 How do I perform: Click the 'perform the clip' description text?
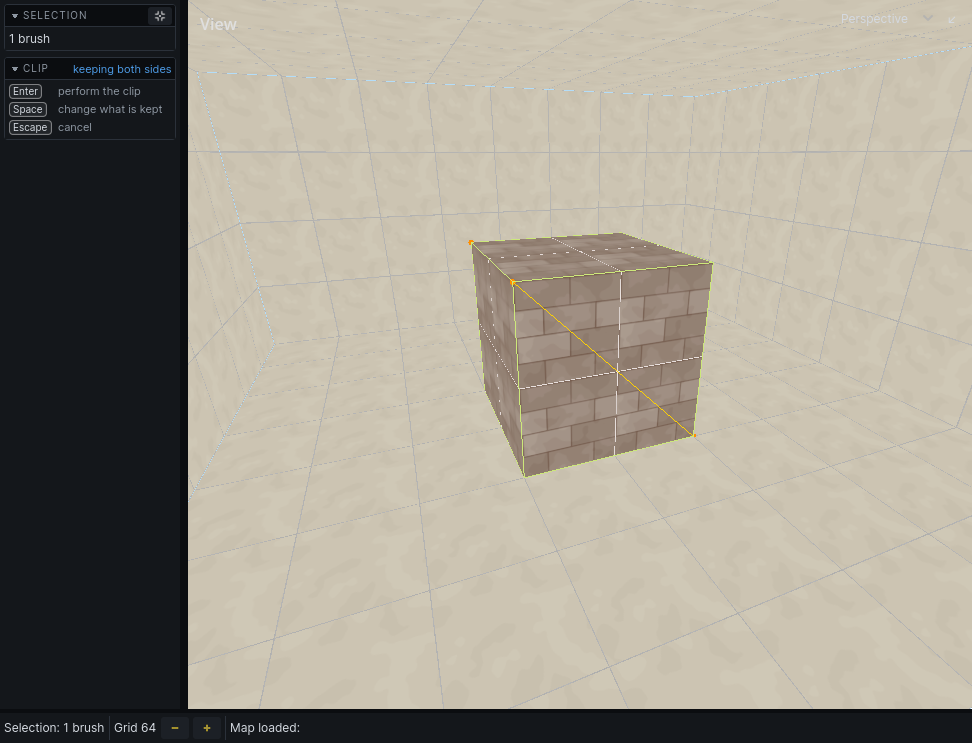(x=99, y=91)
